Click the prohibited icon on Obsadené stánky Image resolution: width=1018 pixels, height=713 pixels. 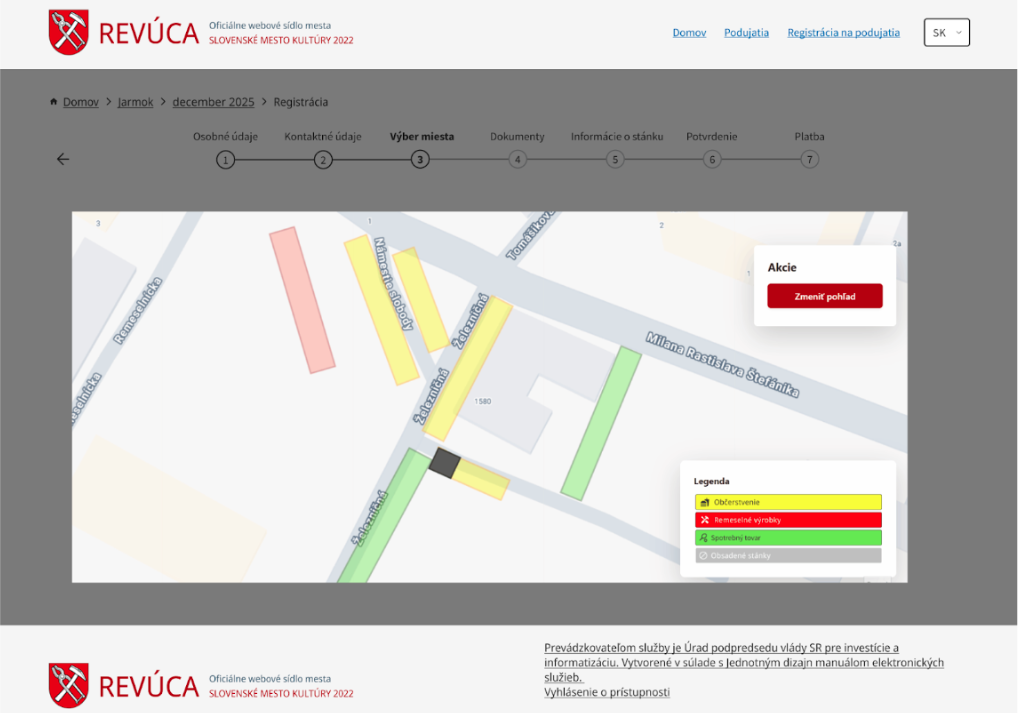click(703, 555)
